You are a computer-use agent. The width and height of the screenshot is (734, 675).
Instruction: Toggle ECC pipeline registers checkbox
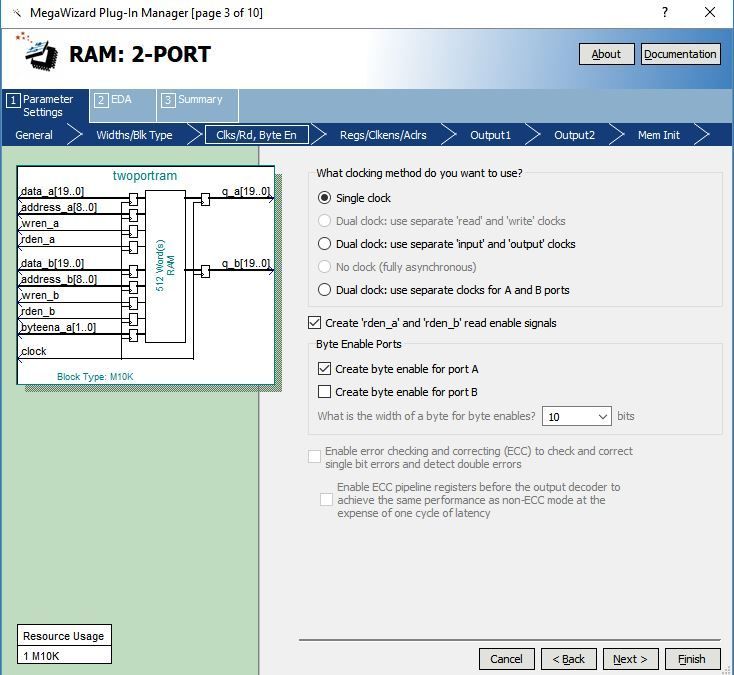point(326,499)
